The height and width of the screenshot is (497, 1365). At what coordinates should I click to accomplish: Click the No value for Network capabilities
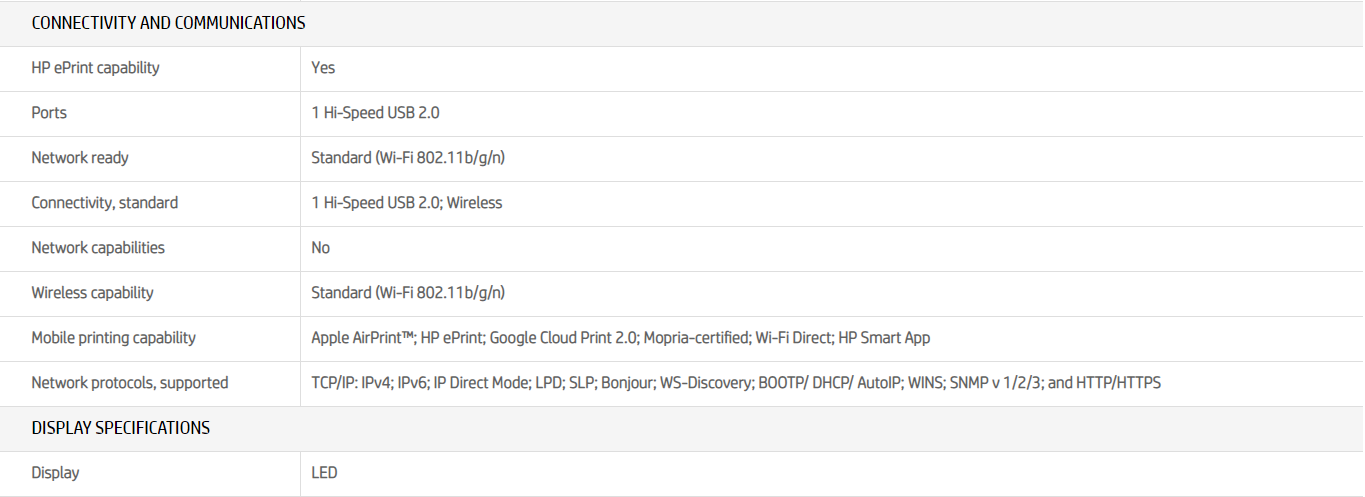coord(320,248)
